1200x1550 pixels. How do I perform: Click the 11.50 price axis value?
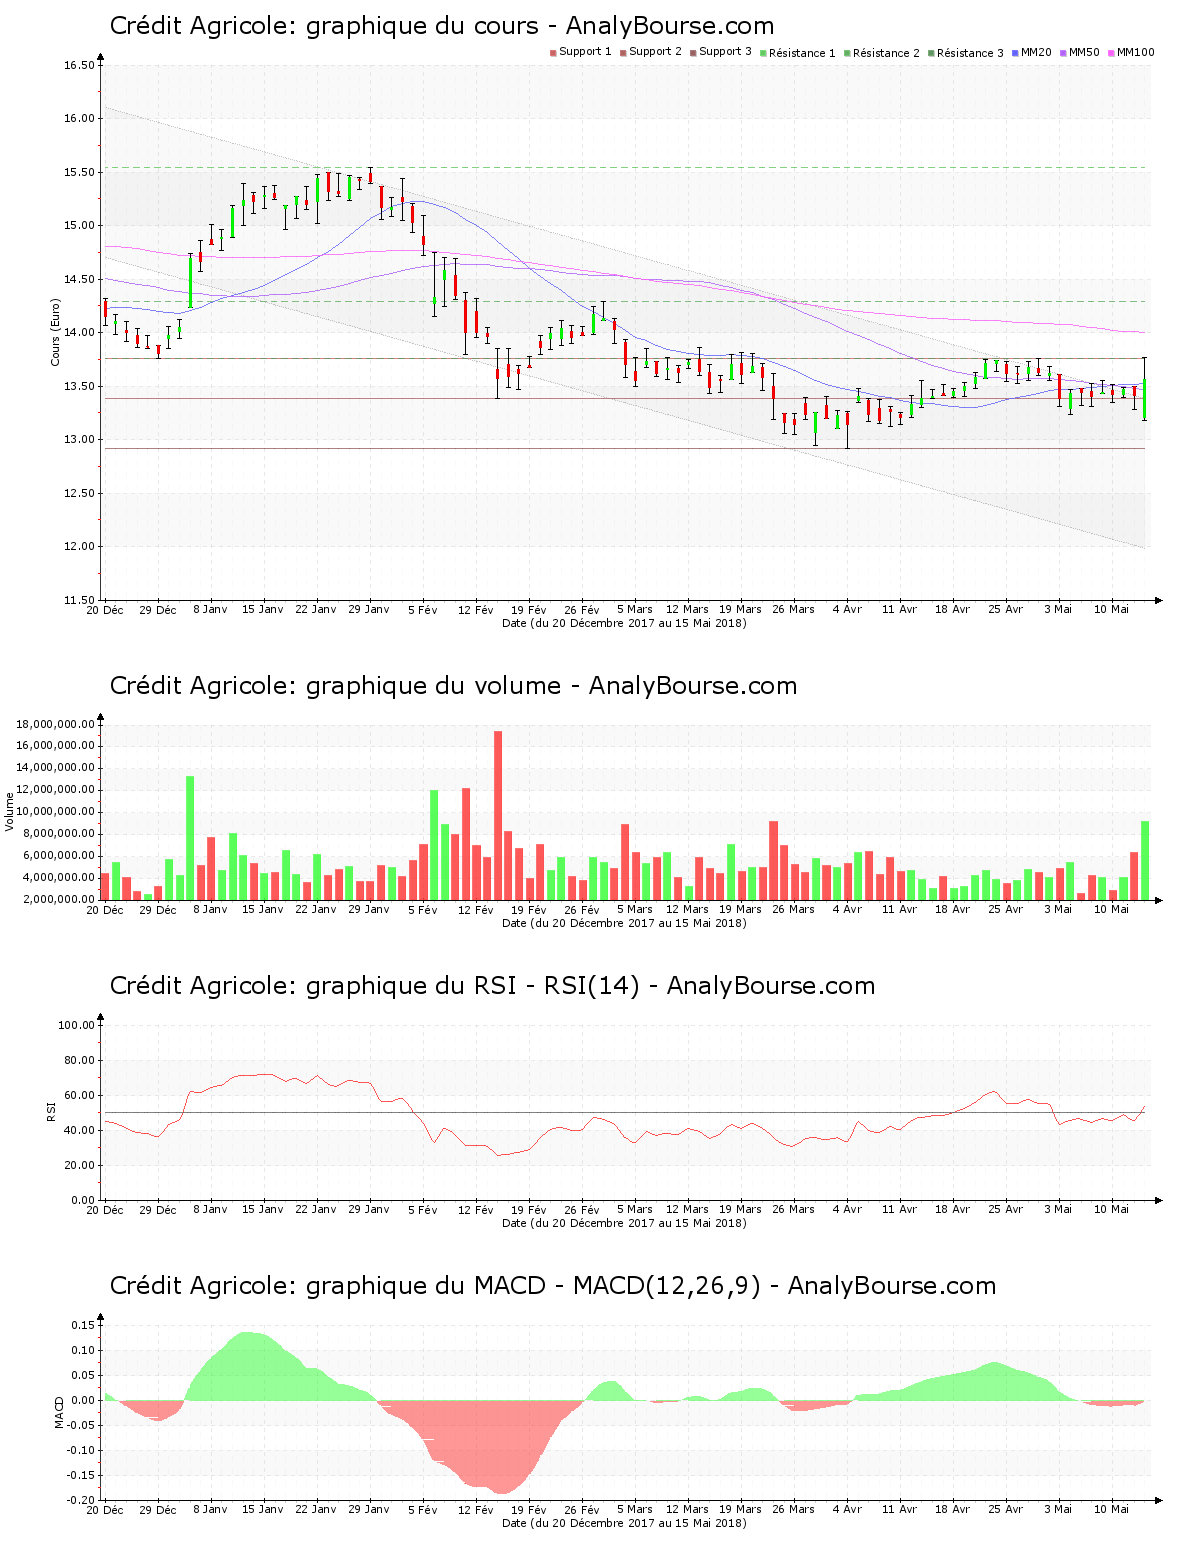79,600
